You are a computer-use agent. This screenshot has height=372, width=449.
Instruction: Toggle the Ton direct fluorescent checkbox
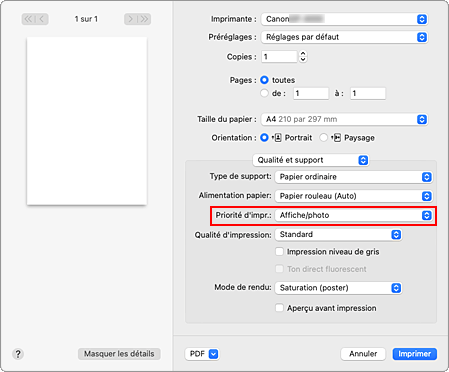tap(279, 269)
